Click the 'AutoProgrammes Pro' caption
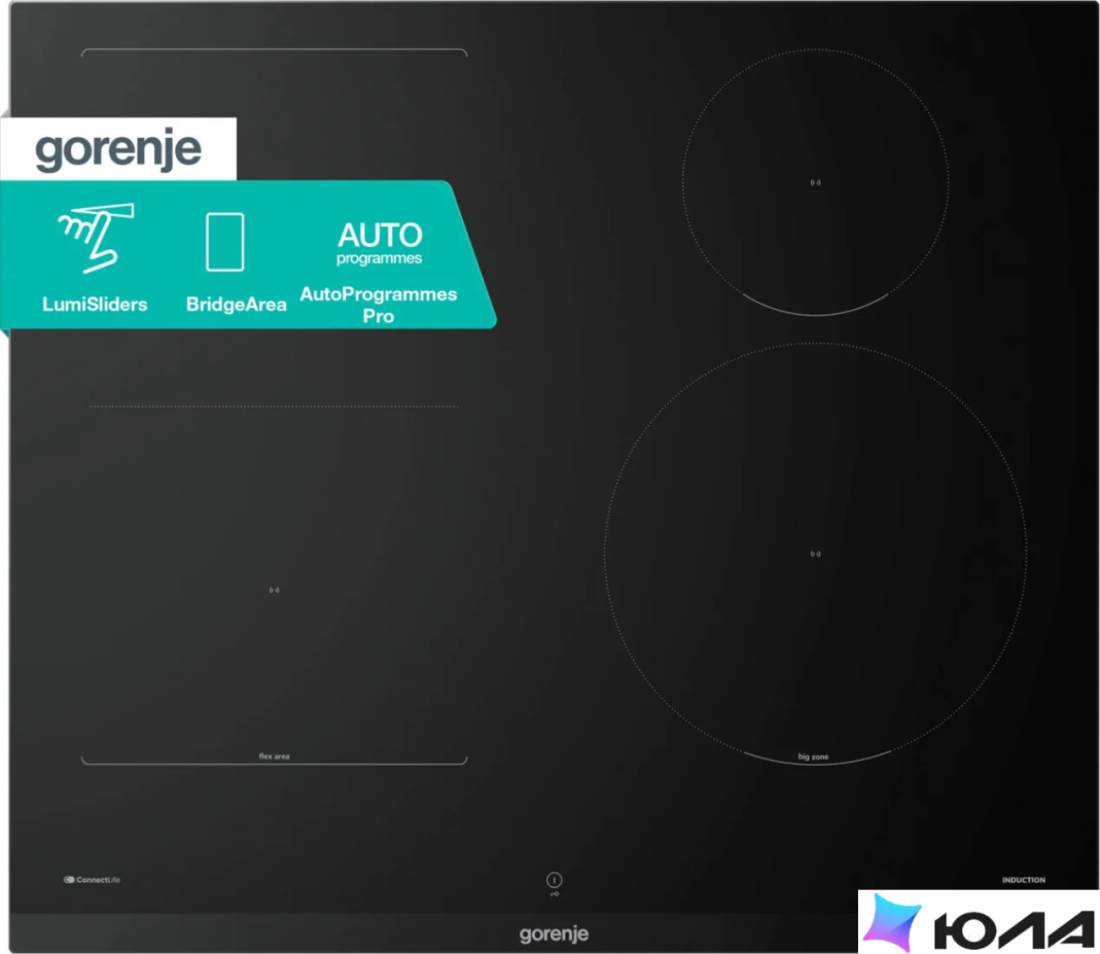 [378, 304]
